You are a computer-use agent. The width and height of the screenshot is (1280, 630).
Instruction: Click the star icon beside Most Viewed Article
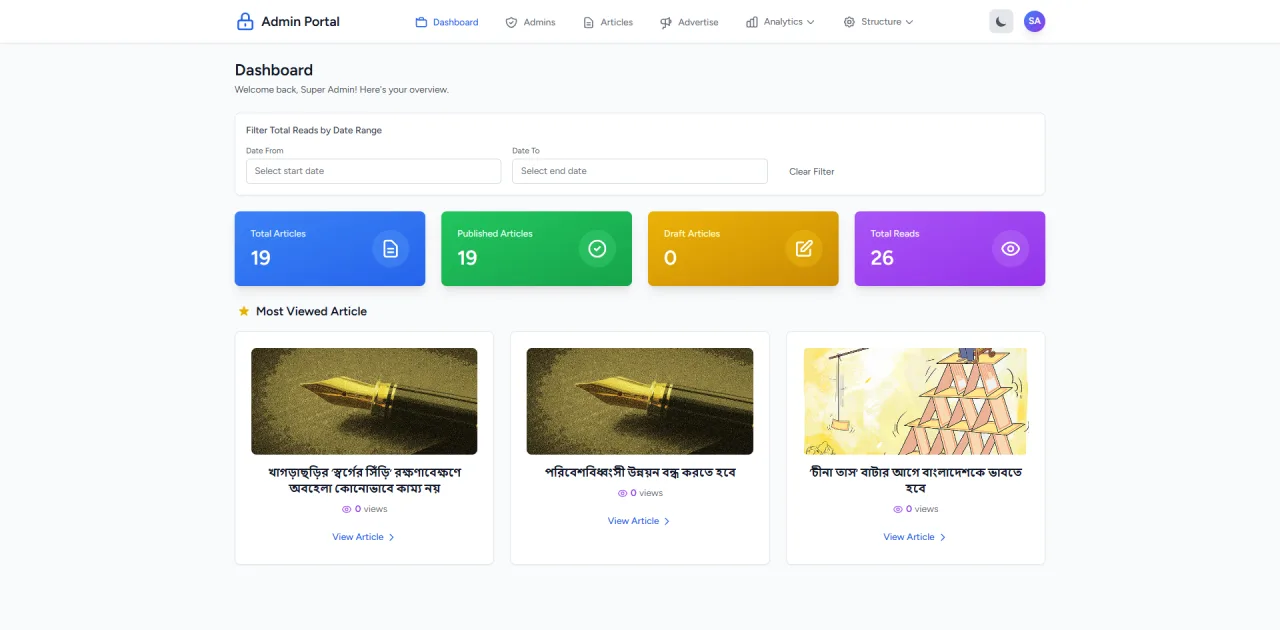pyautogui.click(x=243, y=311)
